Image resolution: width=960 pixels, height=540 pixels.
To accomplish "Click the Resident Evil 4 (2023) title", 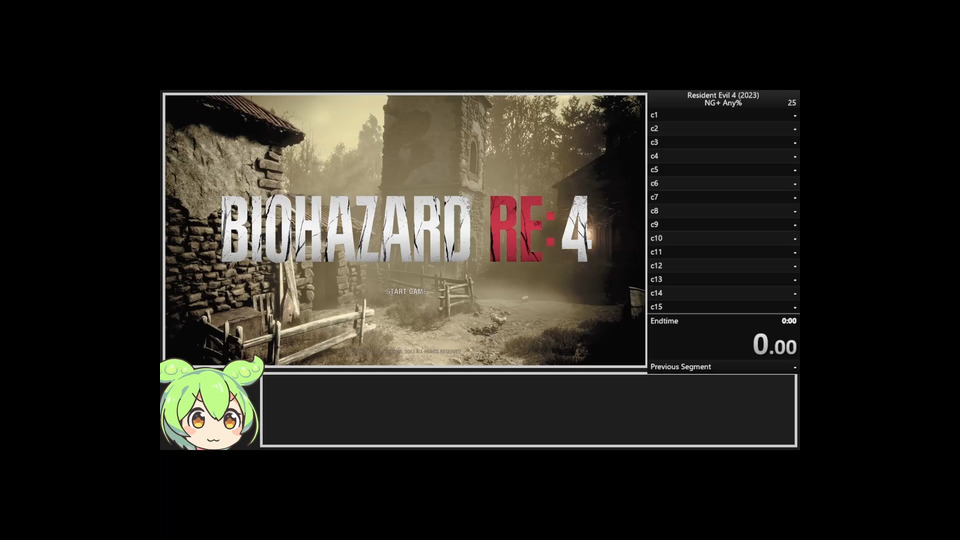I will pyautogui.click(x=723, y=95).
